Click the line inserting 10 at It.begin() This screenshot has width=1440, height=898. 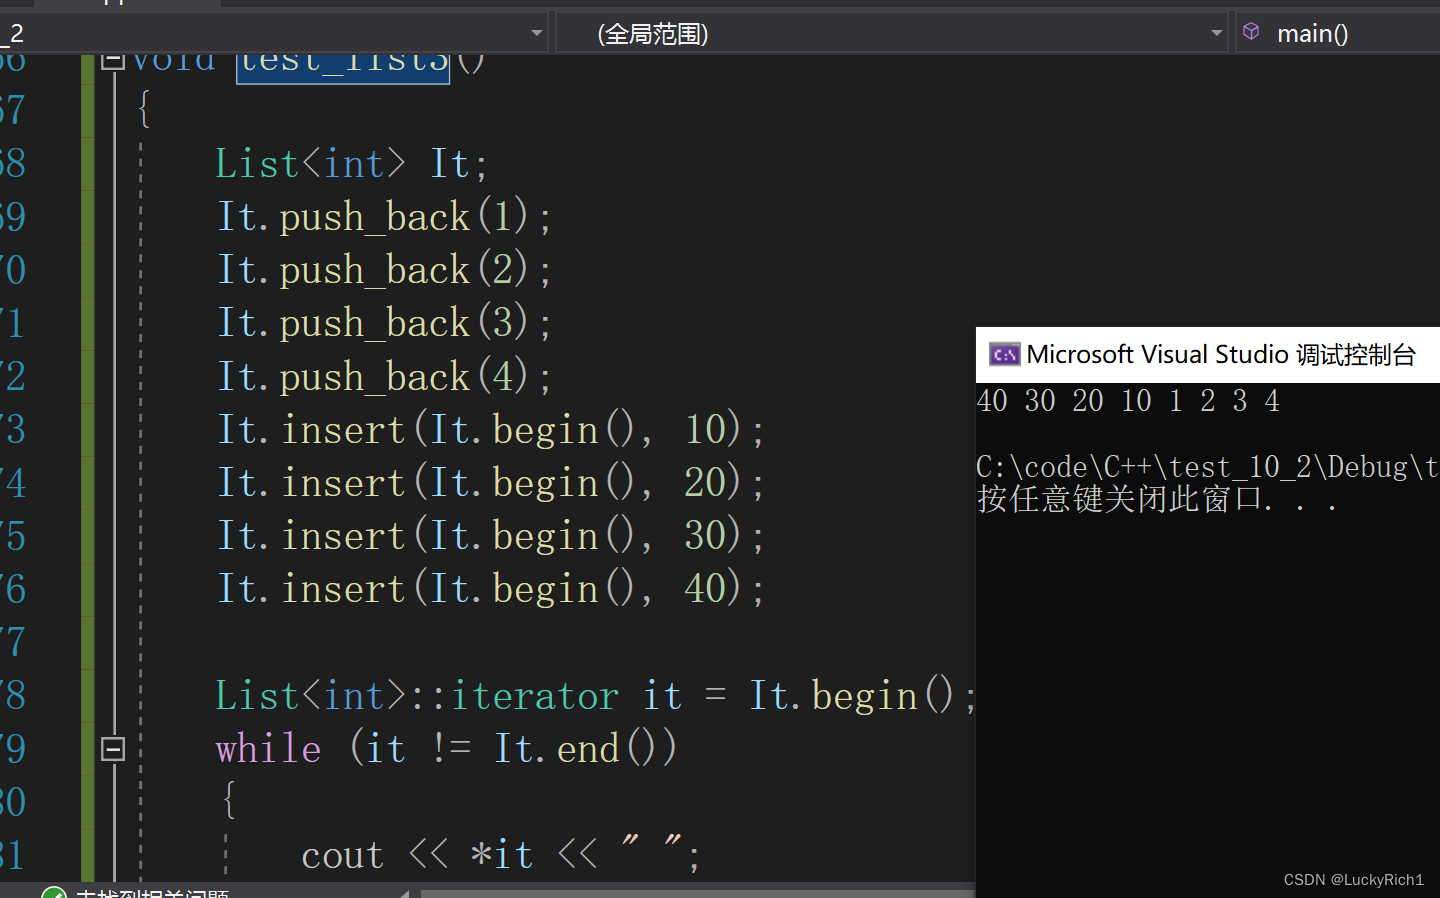tap(491, 430)
